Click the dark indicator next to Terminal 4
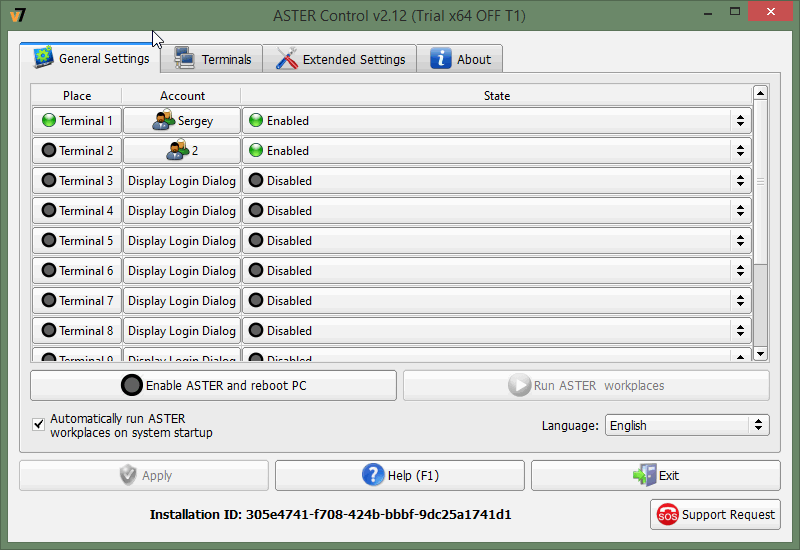 click(48, 211)
